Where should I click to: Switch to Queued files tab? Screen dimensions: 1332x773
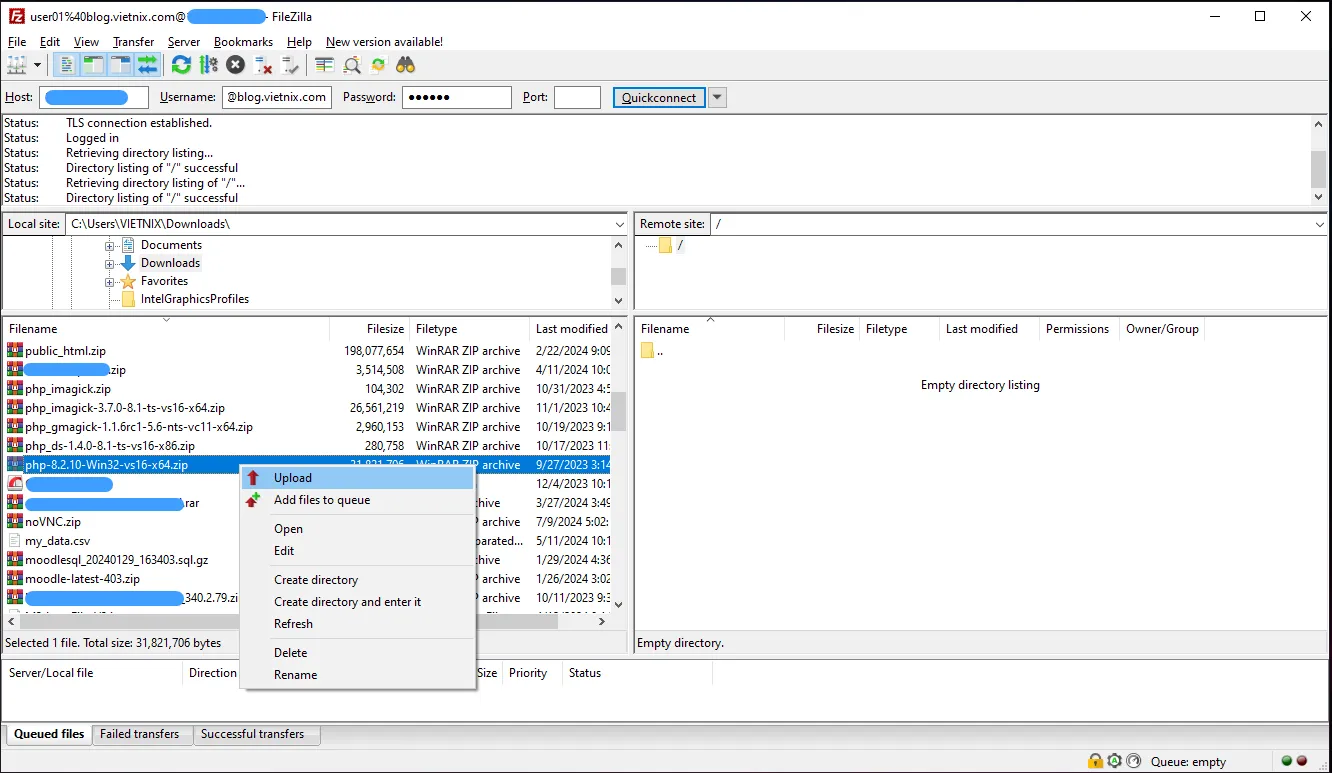coord(49,734)
